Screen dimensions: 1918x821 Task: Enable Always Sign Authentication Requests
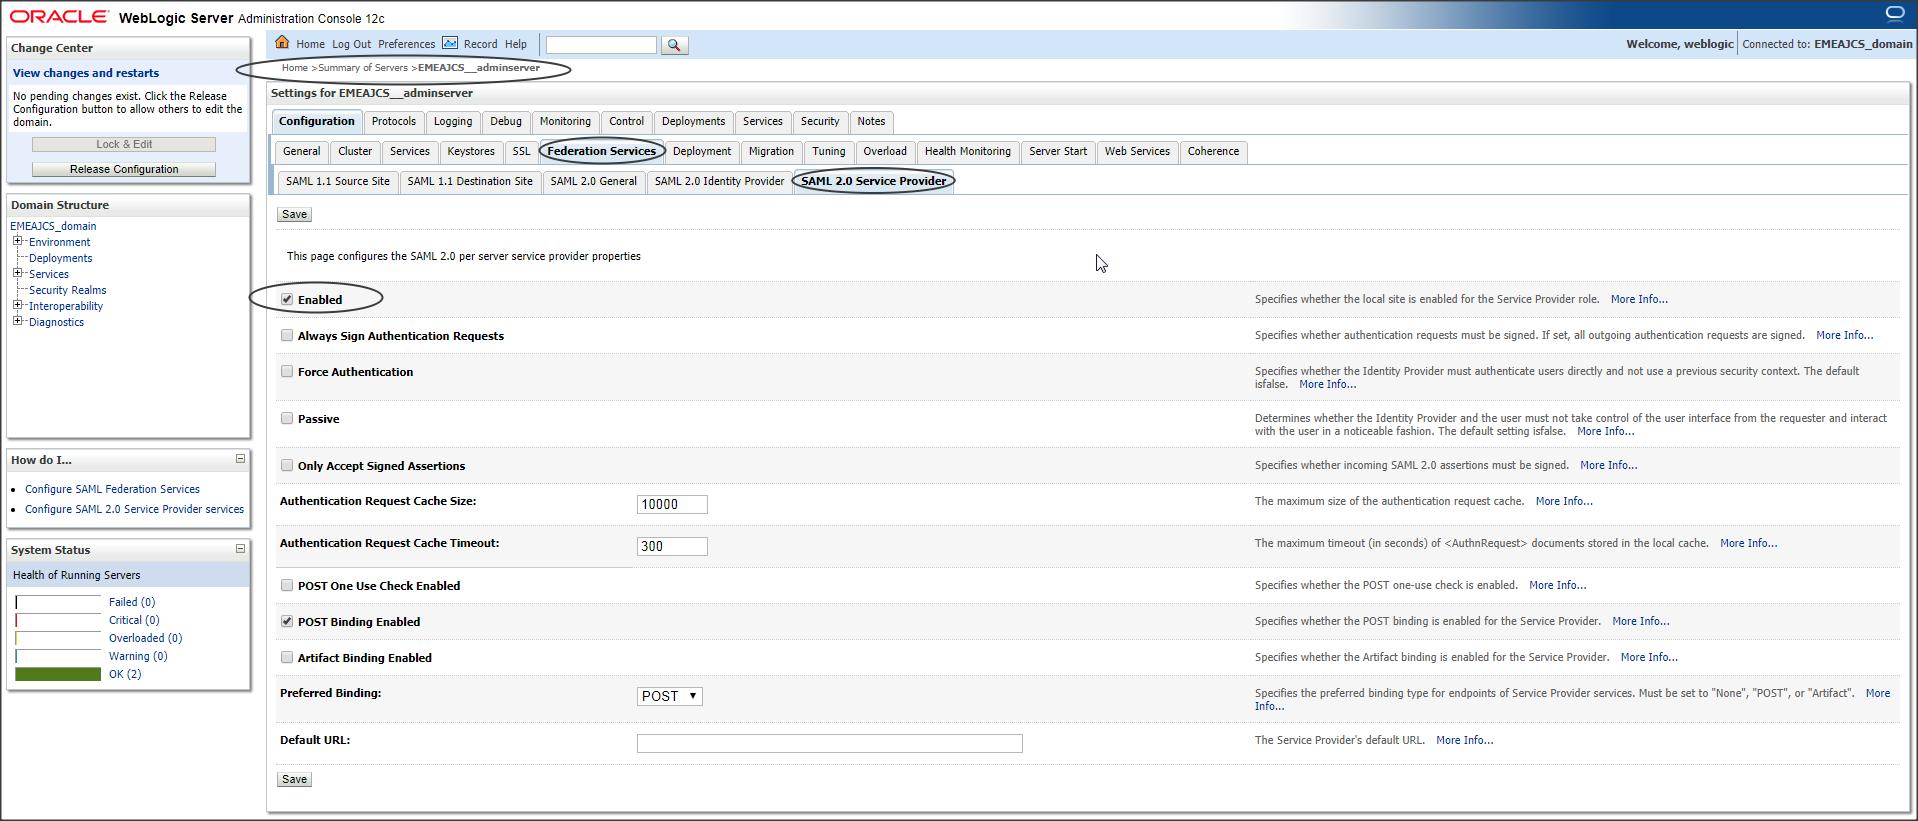287,335
